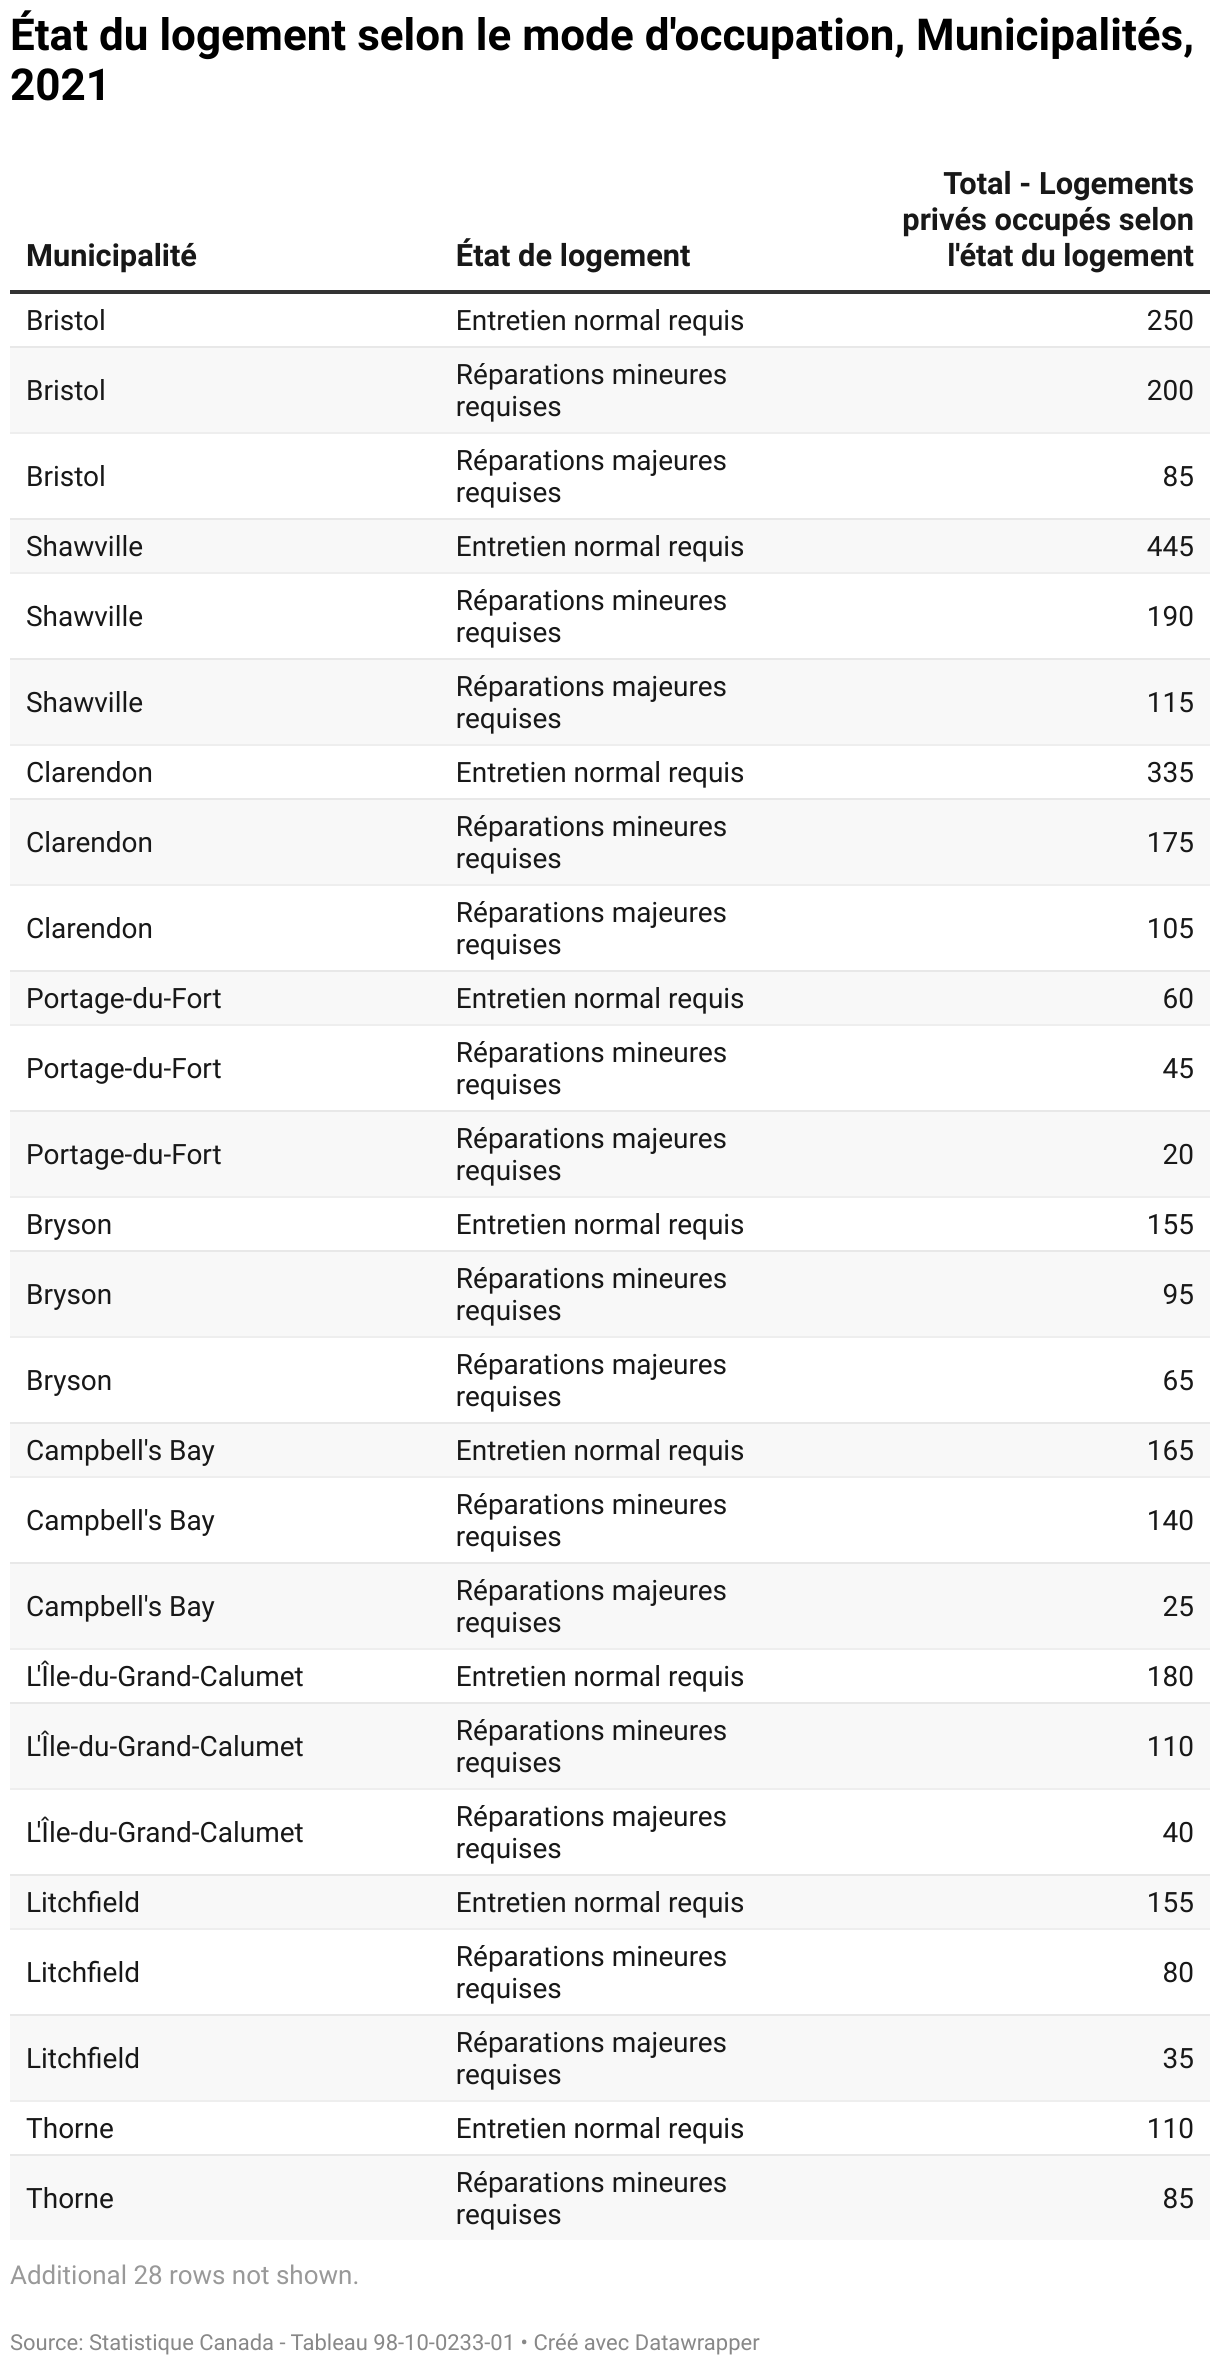Click the Municipalité column header
Viewport: 1220px width, 2366px height.
tap(111, 256)
